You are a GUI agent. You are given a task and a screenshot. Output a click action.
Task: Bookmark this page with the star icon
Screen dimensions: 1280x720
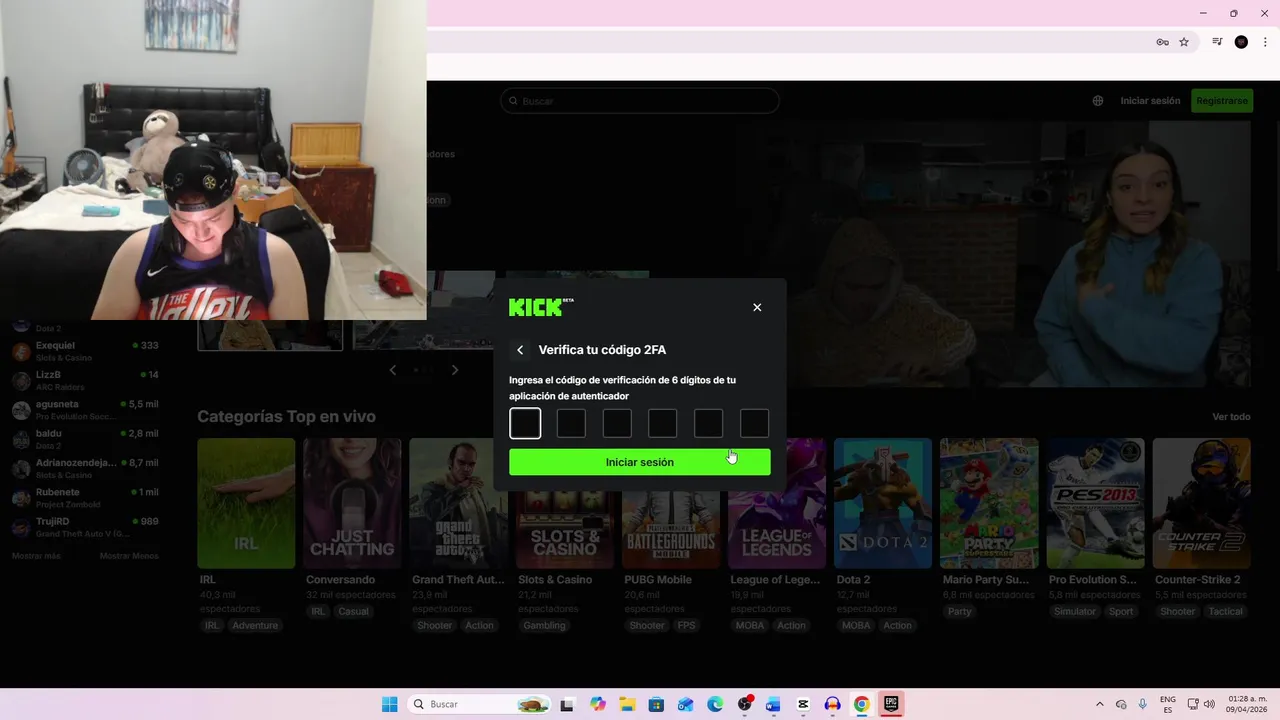(1184, 42)
